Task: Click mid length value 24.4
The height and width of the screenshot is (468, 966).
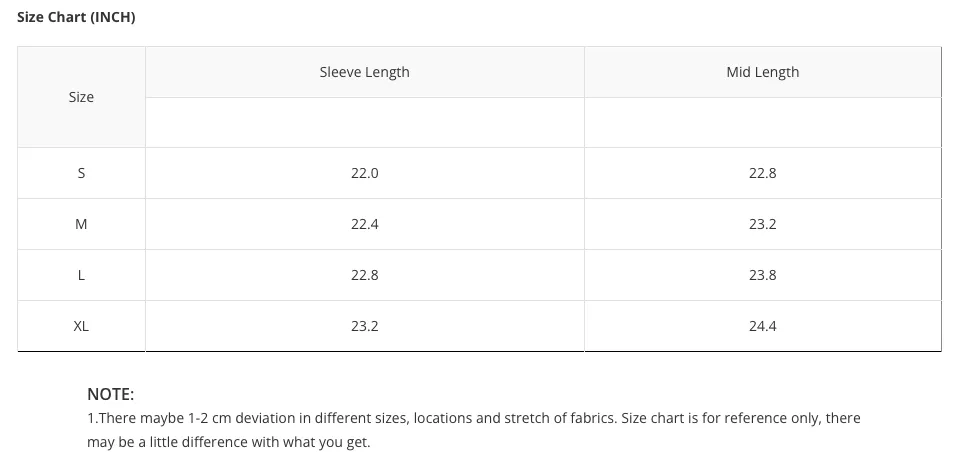Action: point(763,326)
